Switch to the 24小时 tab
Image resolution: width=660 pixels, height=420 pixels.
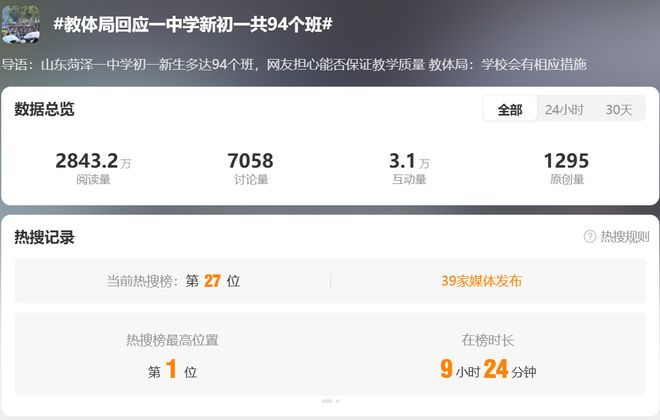point(564,109)
